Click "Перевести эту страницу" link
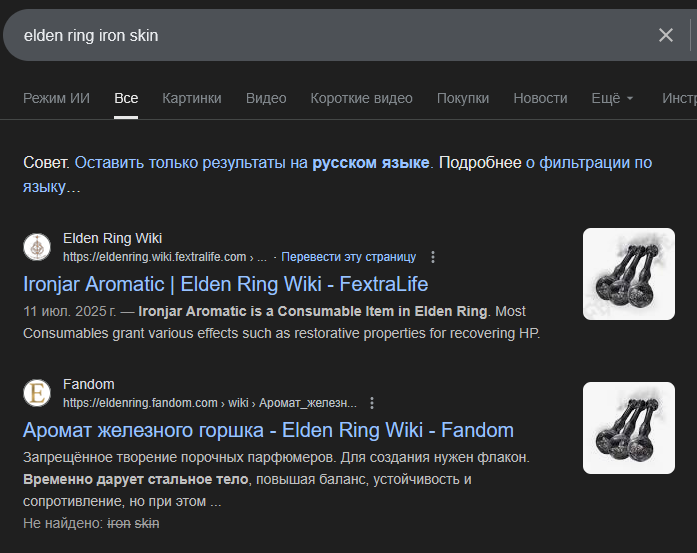Image resolution: width=697 pixels, height=553 pixels. 348,257
